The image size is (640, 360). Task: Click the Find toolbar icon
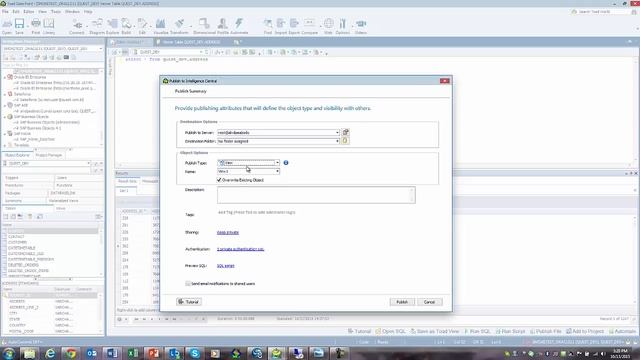[x=268, y=27]
